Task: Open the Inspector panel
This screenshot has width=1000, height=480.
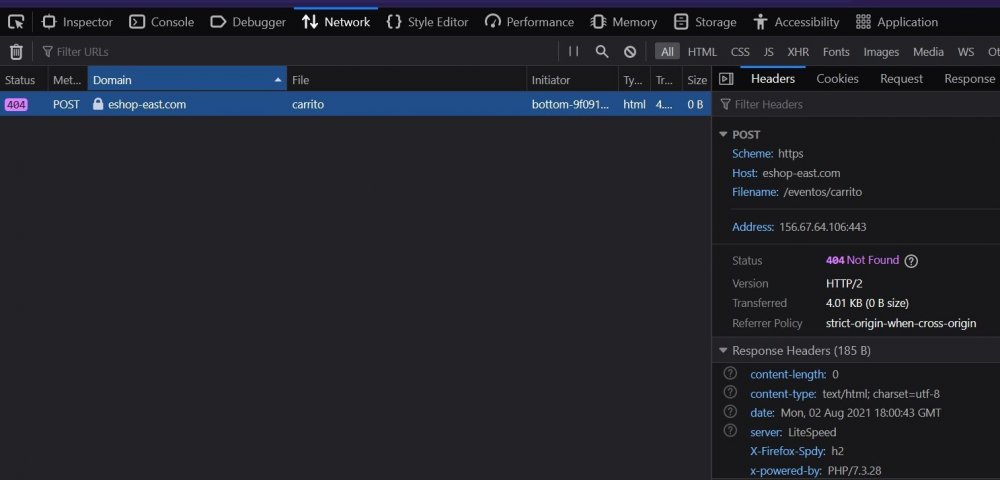Action: pos(77,22)
